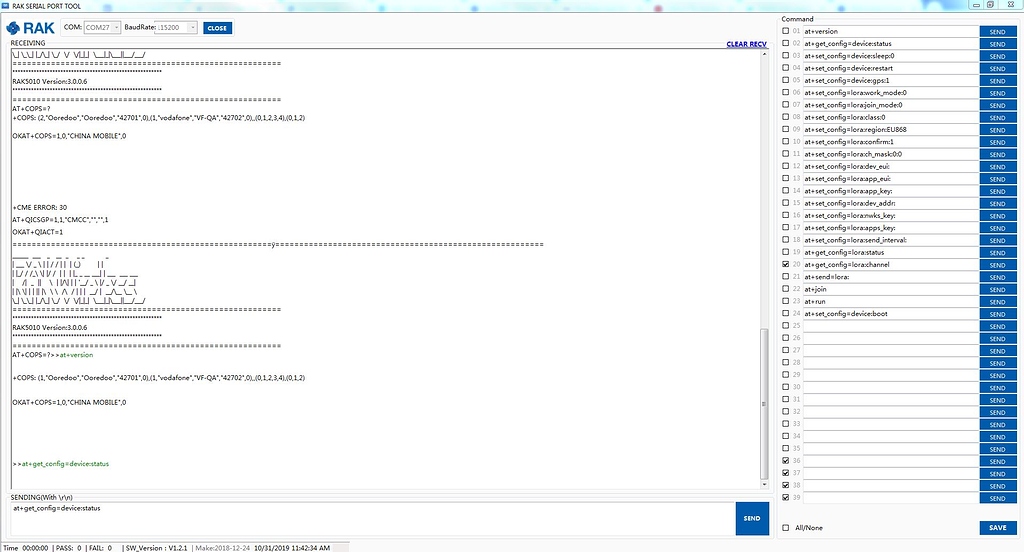Uncheck the checkbox for command 39
The width and height of the screenshot is (1024, 552).
coord(785,497)
